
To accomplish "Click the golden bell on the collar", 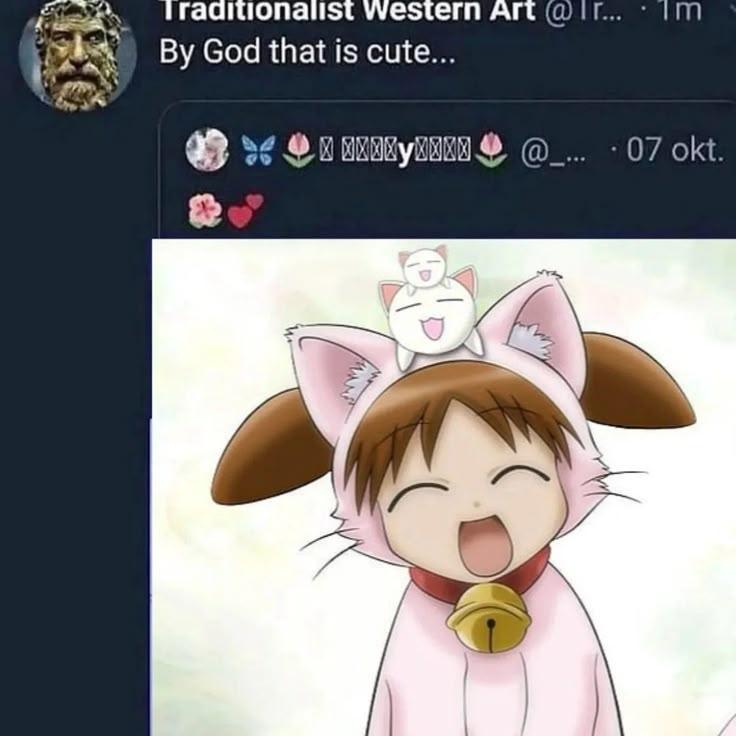I will tap(487, 614).
